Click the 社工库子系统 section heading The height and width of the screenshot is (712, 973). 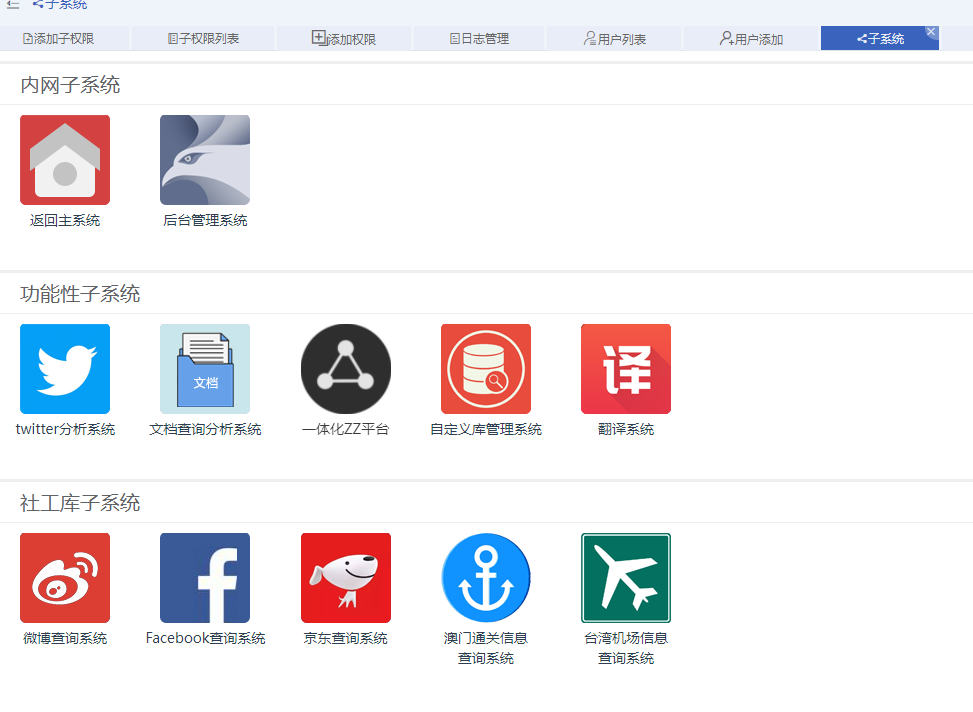(80, 503)
